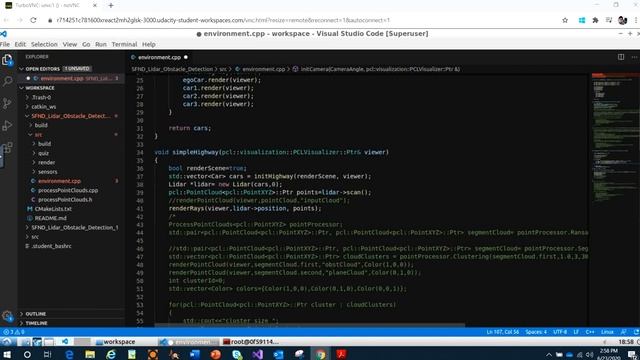Open the Run and Debug view
The height and width of the screenshot is (360, 640).
coord(7,125)
